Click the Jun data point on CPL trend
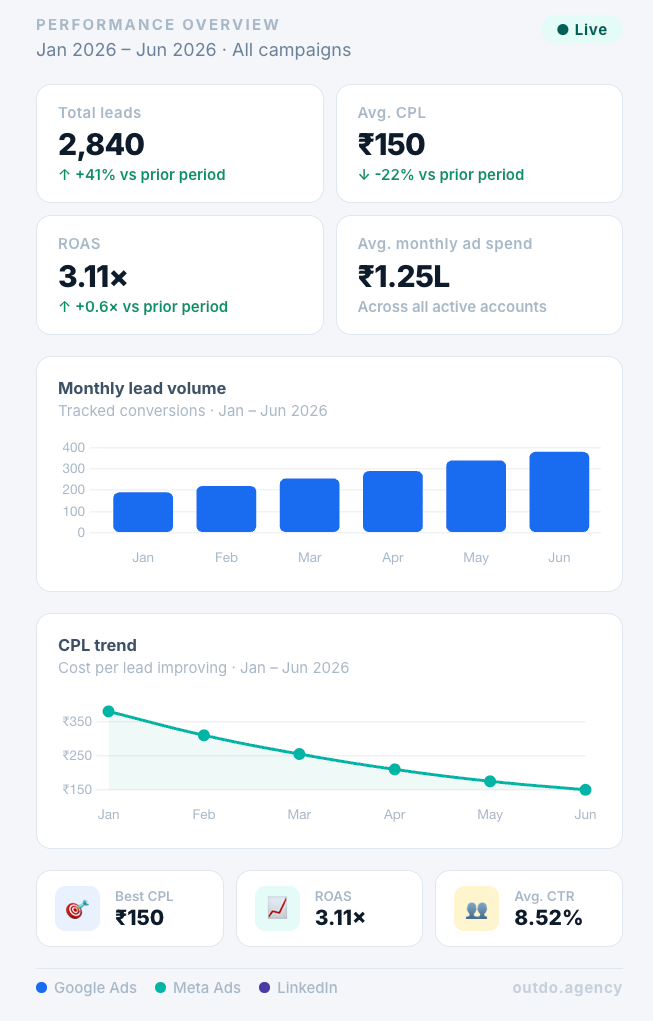The width and height of the screenshot is (653, 1021). coord(585,790)
